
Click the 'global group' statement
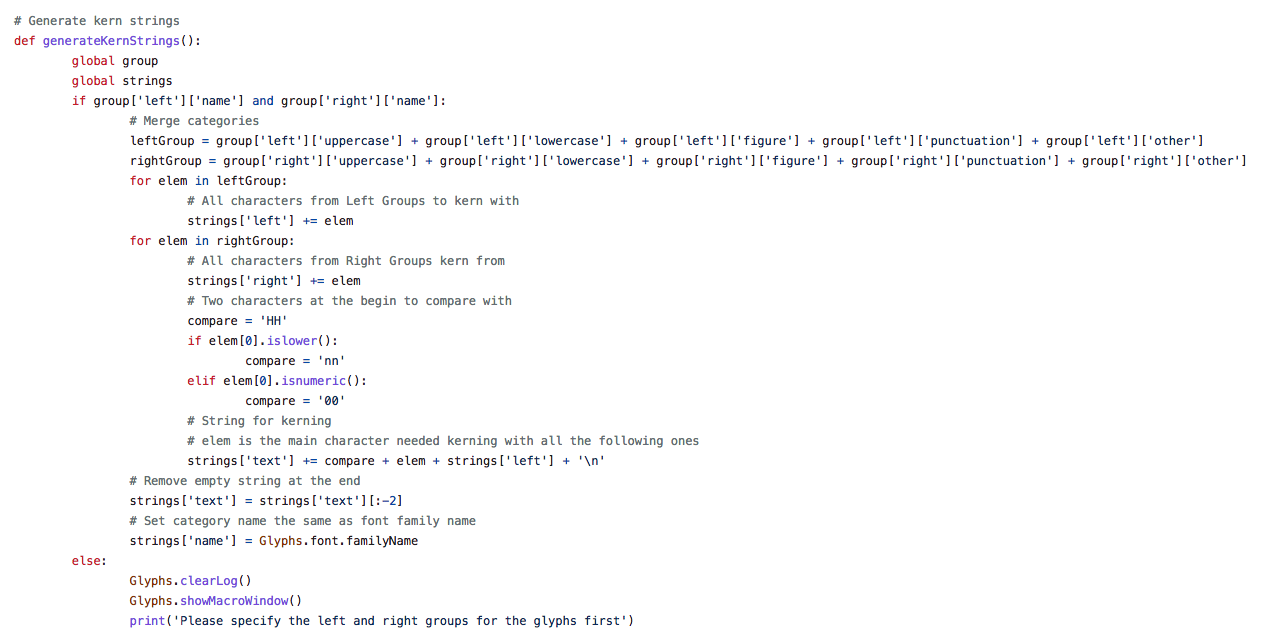coord(115,61)
